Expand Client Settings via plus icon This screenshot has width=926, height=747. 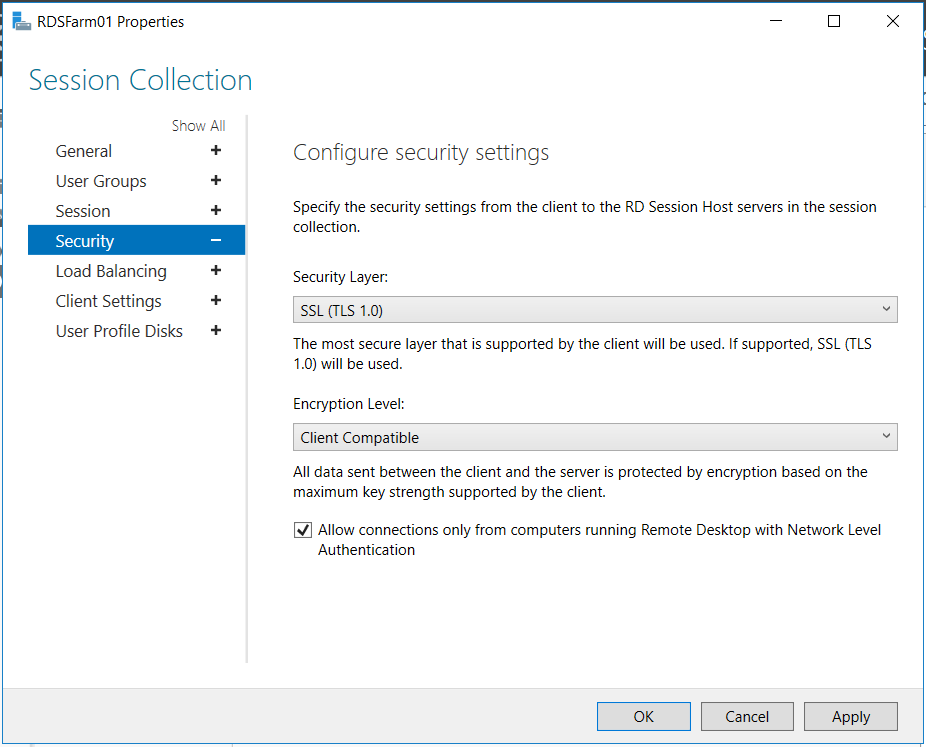pyautogui.click(x=216, y=301)
